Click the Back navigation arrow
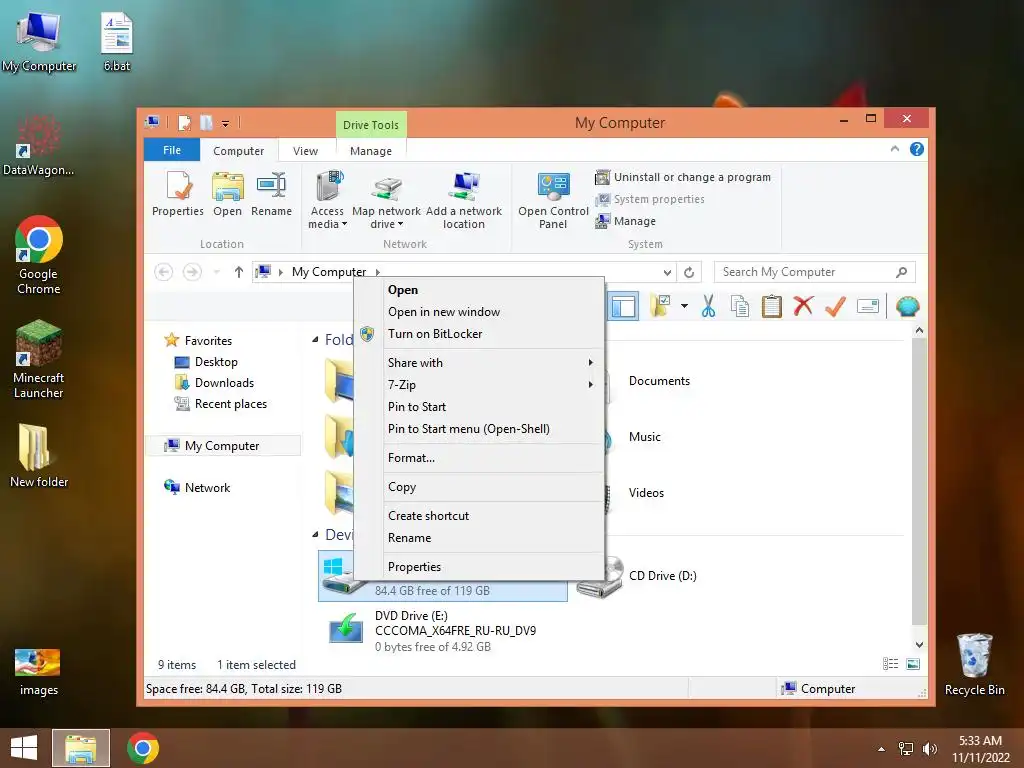Screen dimensions: 1024x768 pos(163,272)
